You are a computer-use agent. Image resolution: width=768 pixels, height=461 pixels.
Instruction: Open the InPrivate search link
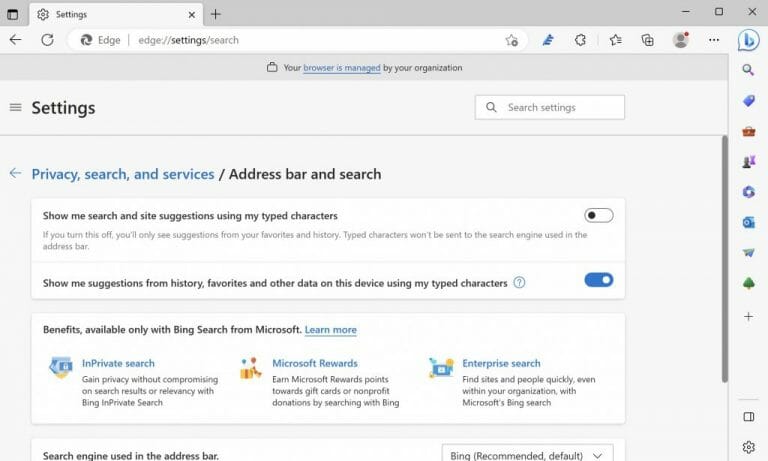point(118,363)
